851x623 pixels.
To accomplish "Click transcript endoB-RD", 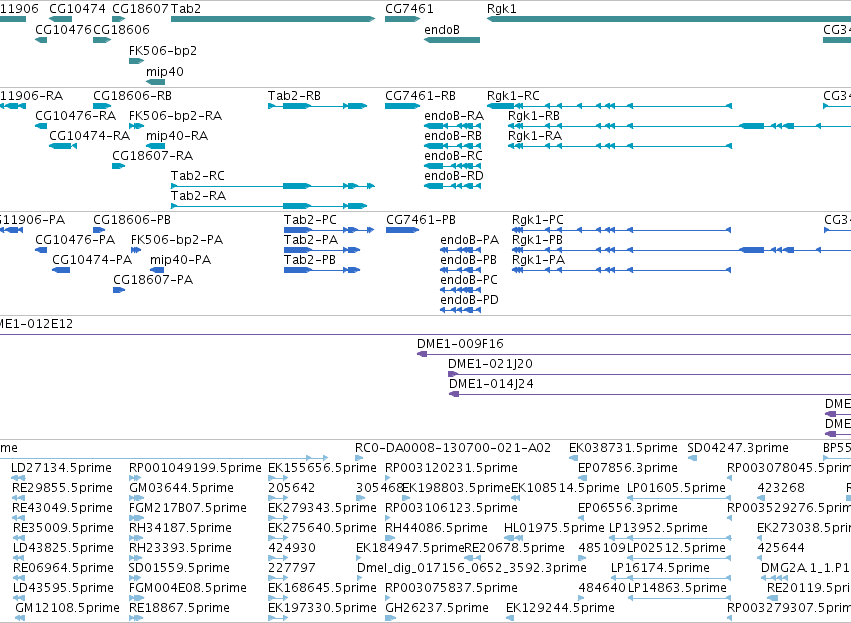I will (452, 186).
